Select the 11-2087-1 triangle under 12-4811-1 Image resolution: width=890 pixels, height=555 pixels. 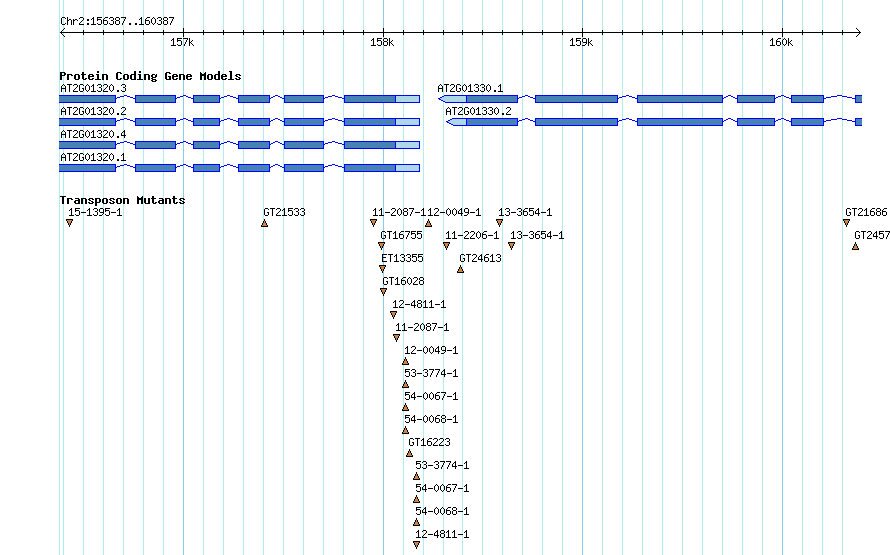coord(397,338)
